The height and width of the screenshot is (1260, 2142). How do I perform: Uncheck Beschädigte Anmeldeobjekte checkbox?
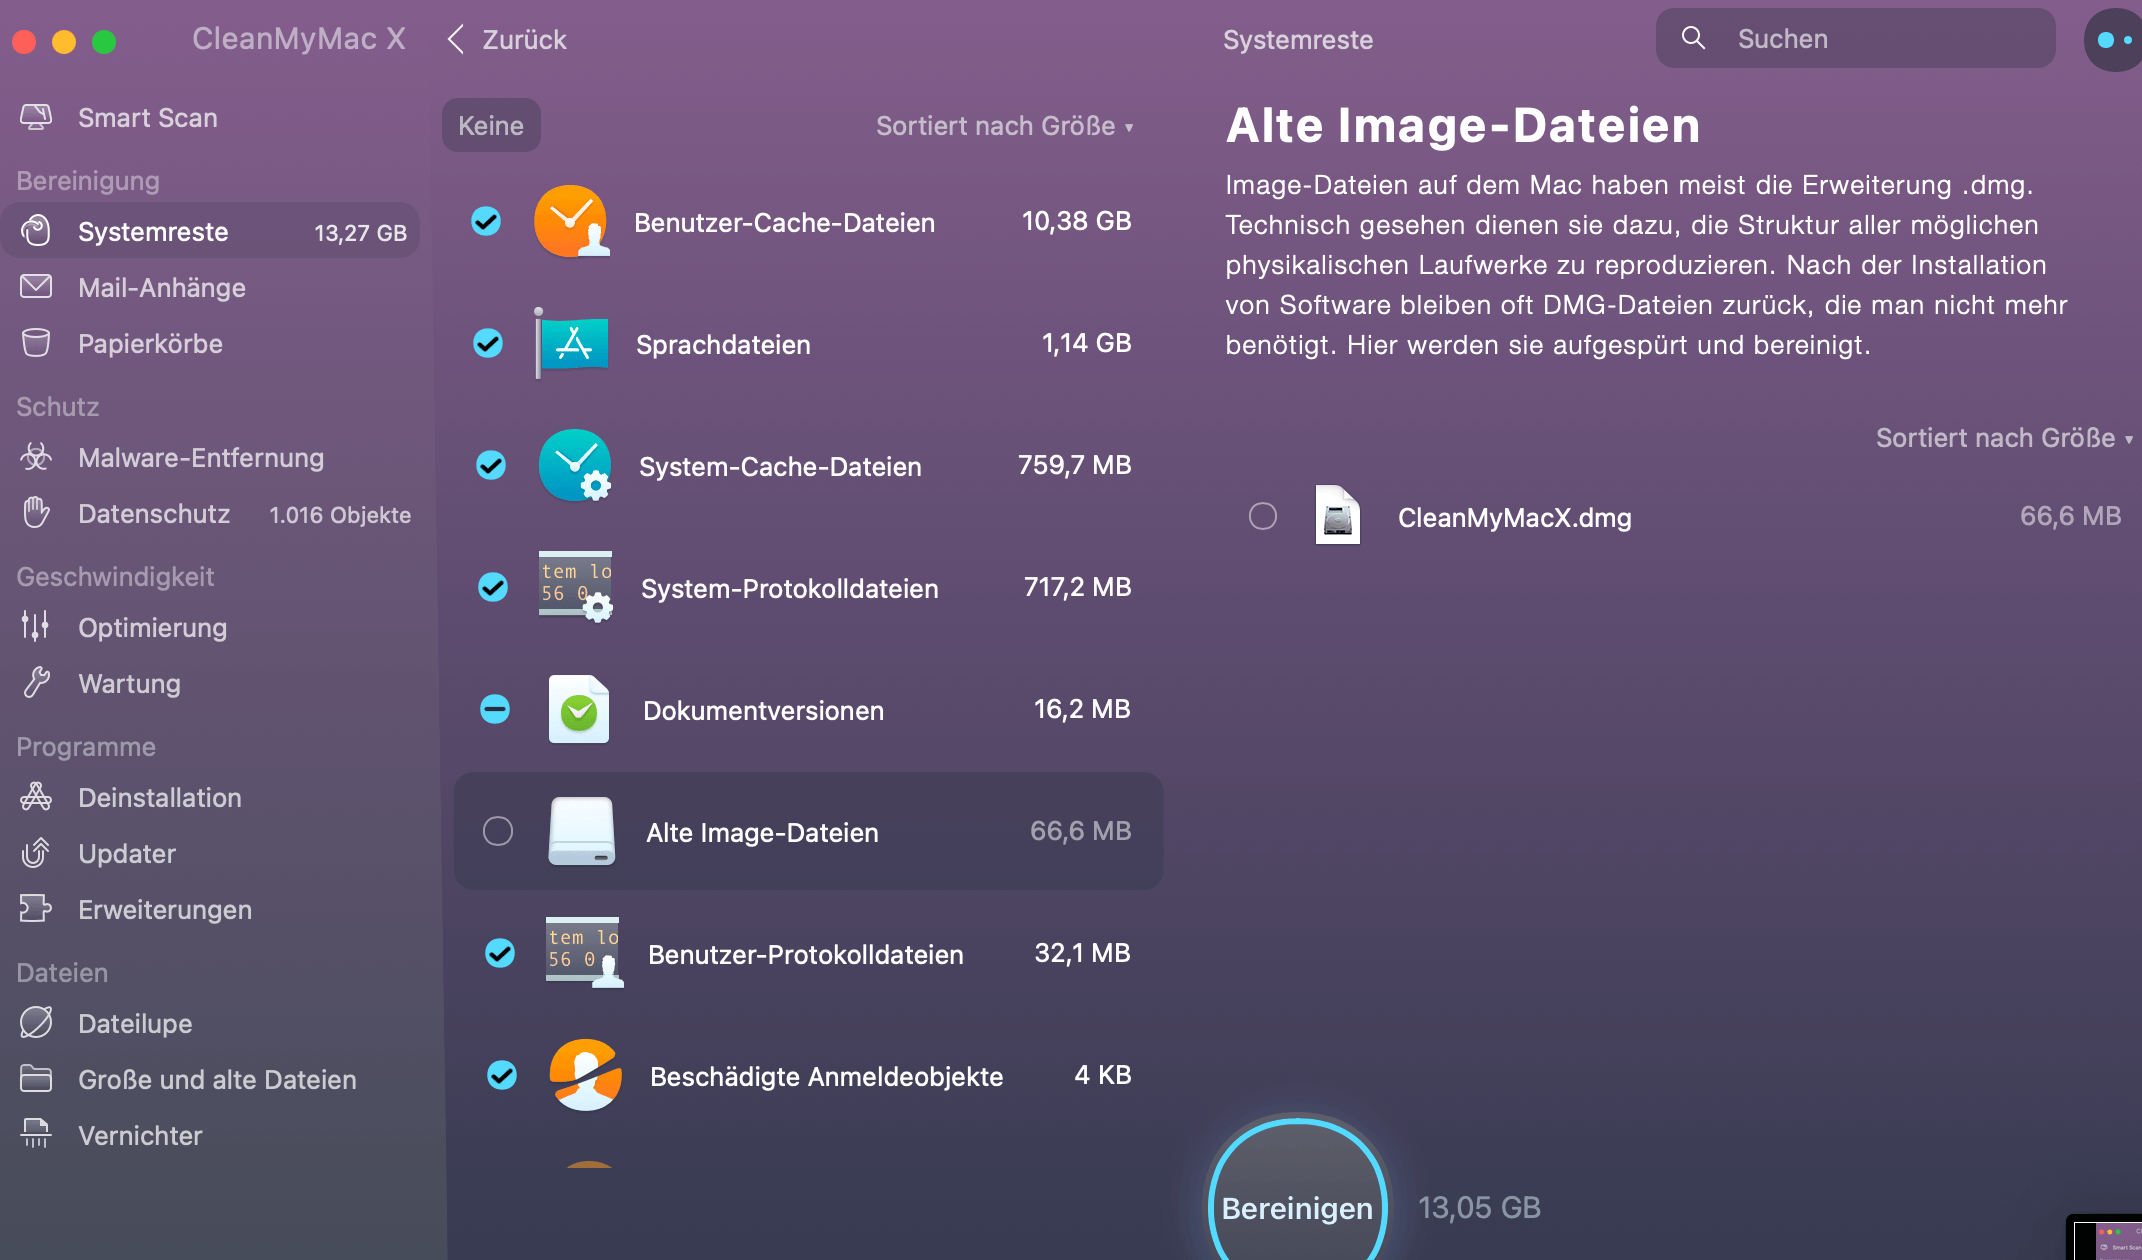coord(502,1075)
